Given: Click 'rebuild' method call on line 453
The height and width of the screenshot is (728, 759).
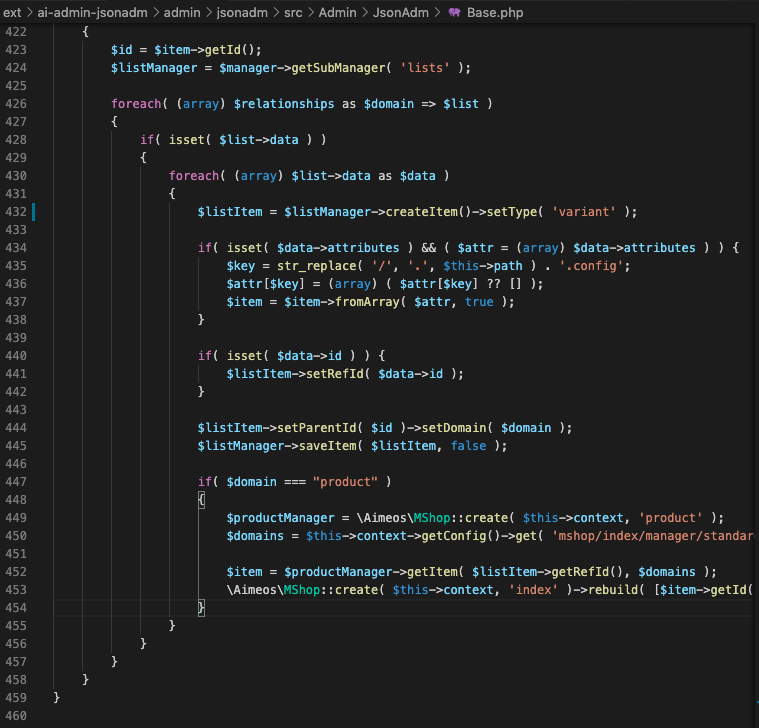Looking at the screenshot, I should (x=613, y=590).
